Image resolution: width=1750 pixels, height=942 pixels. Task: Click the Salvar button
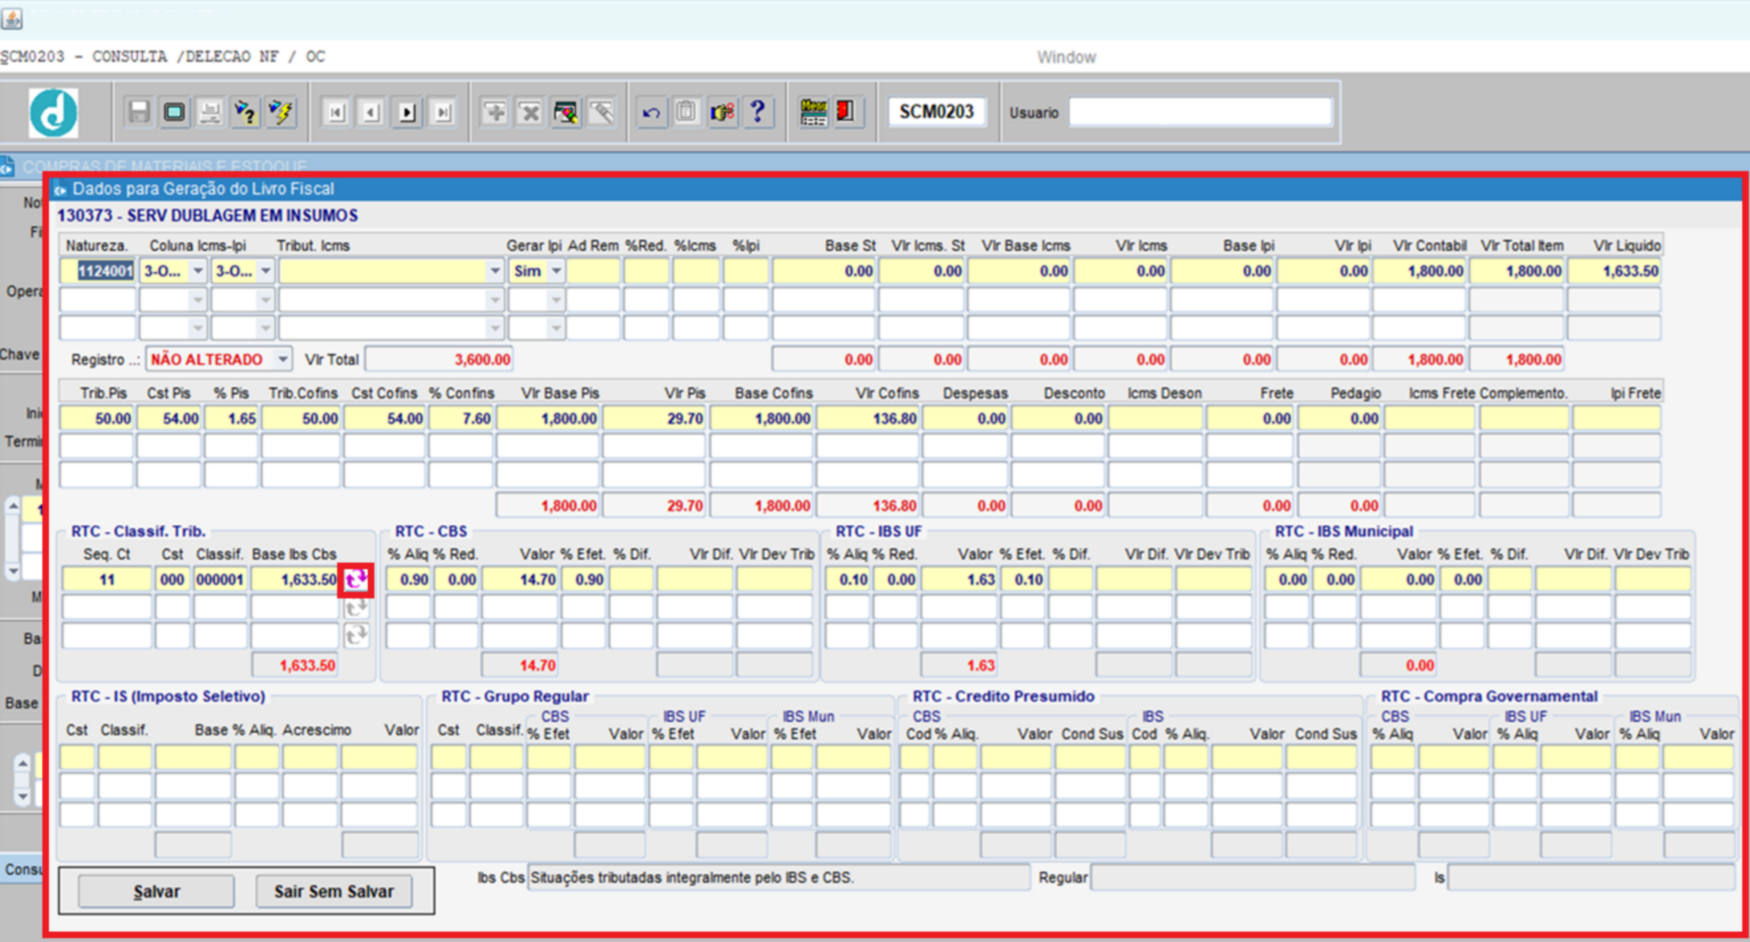tap(156, 891)
